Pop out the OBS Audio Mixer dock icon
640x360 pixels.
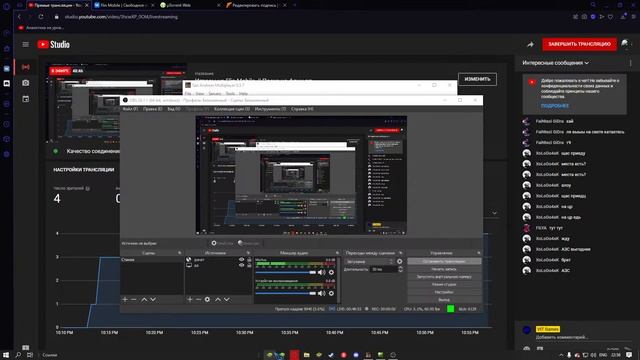337,253
